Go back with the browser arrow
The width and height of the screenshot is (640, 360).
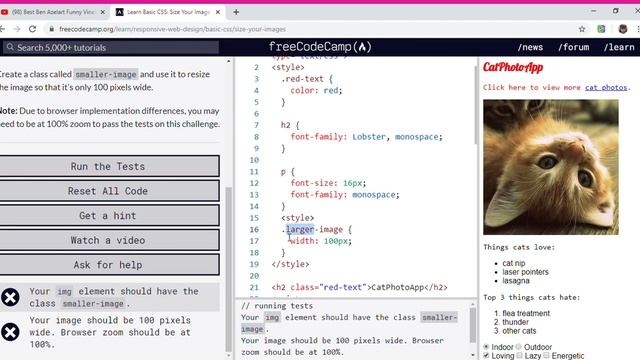pos(2,29)
